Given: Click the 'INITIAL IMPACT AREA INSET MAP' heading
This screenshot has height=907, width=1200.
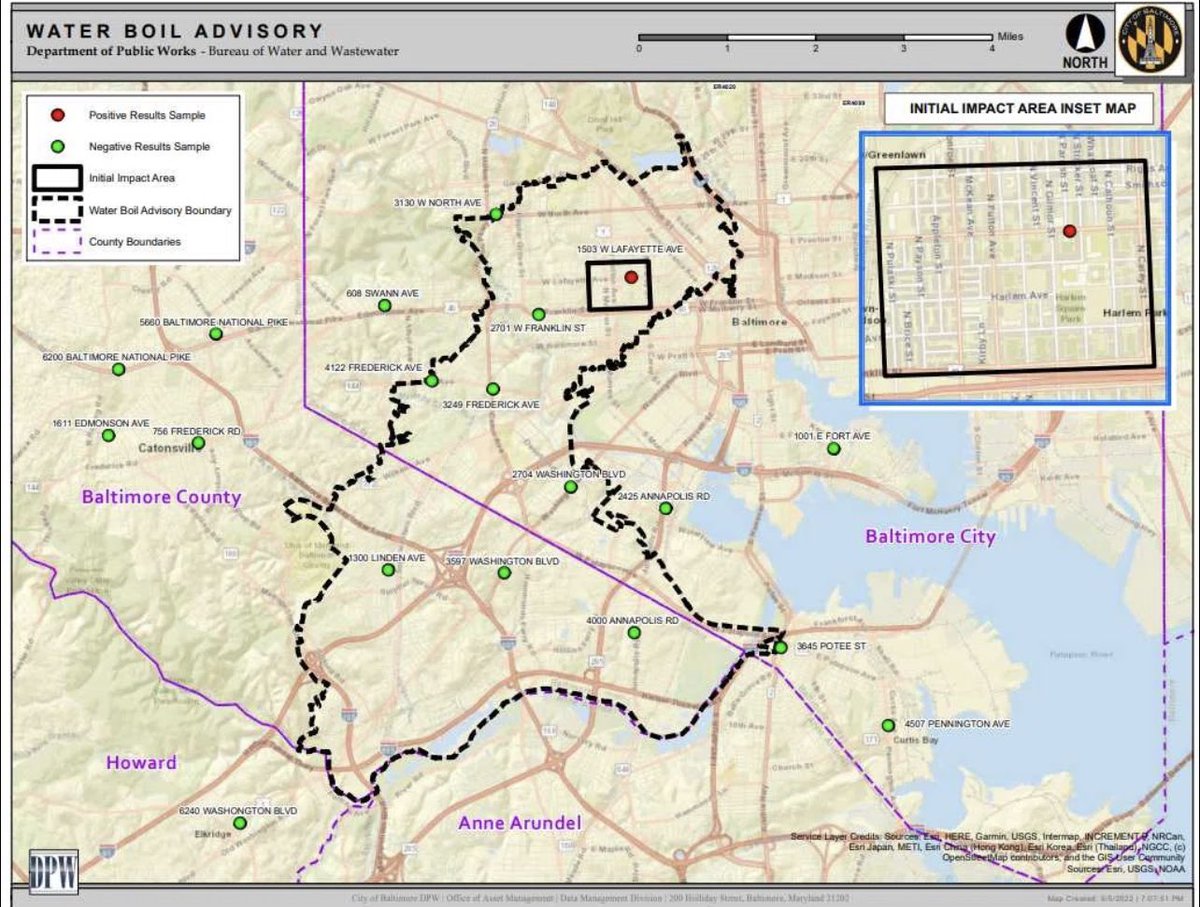Looking at the screenshot, I should click(1022, 109).
